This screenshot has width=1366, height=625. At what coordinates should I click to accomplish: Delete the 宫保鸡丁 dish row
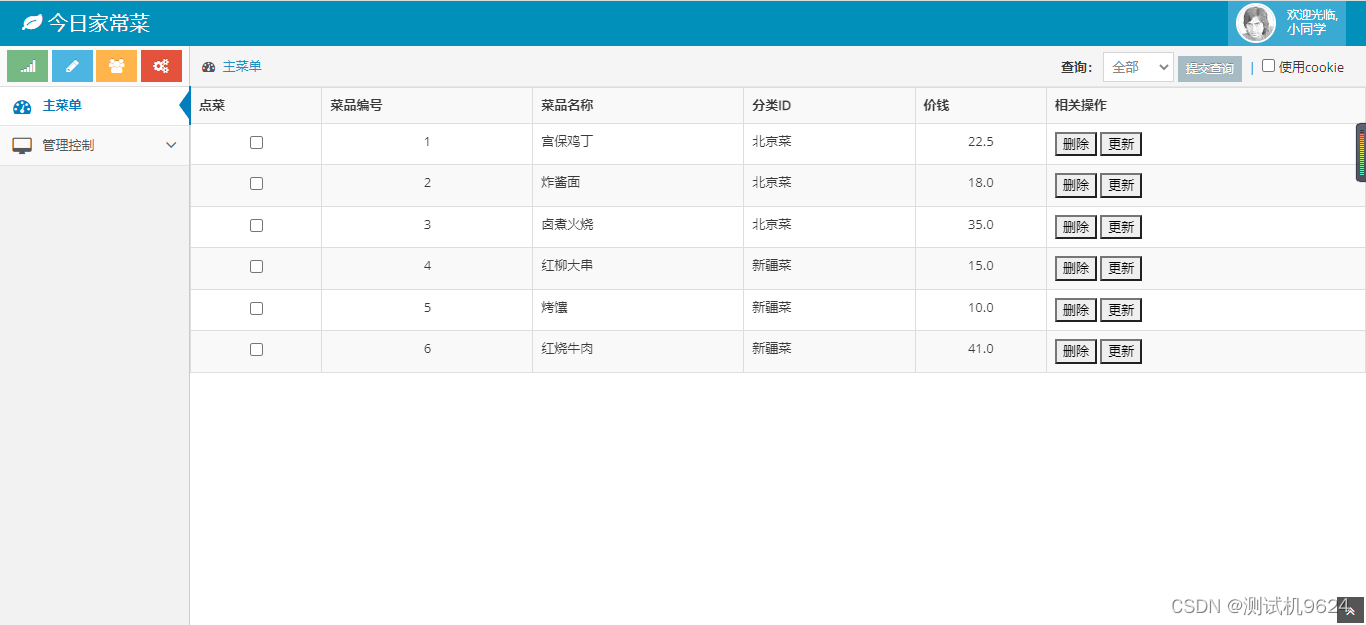point(1076,144)
